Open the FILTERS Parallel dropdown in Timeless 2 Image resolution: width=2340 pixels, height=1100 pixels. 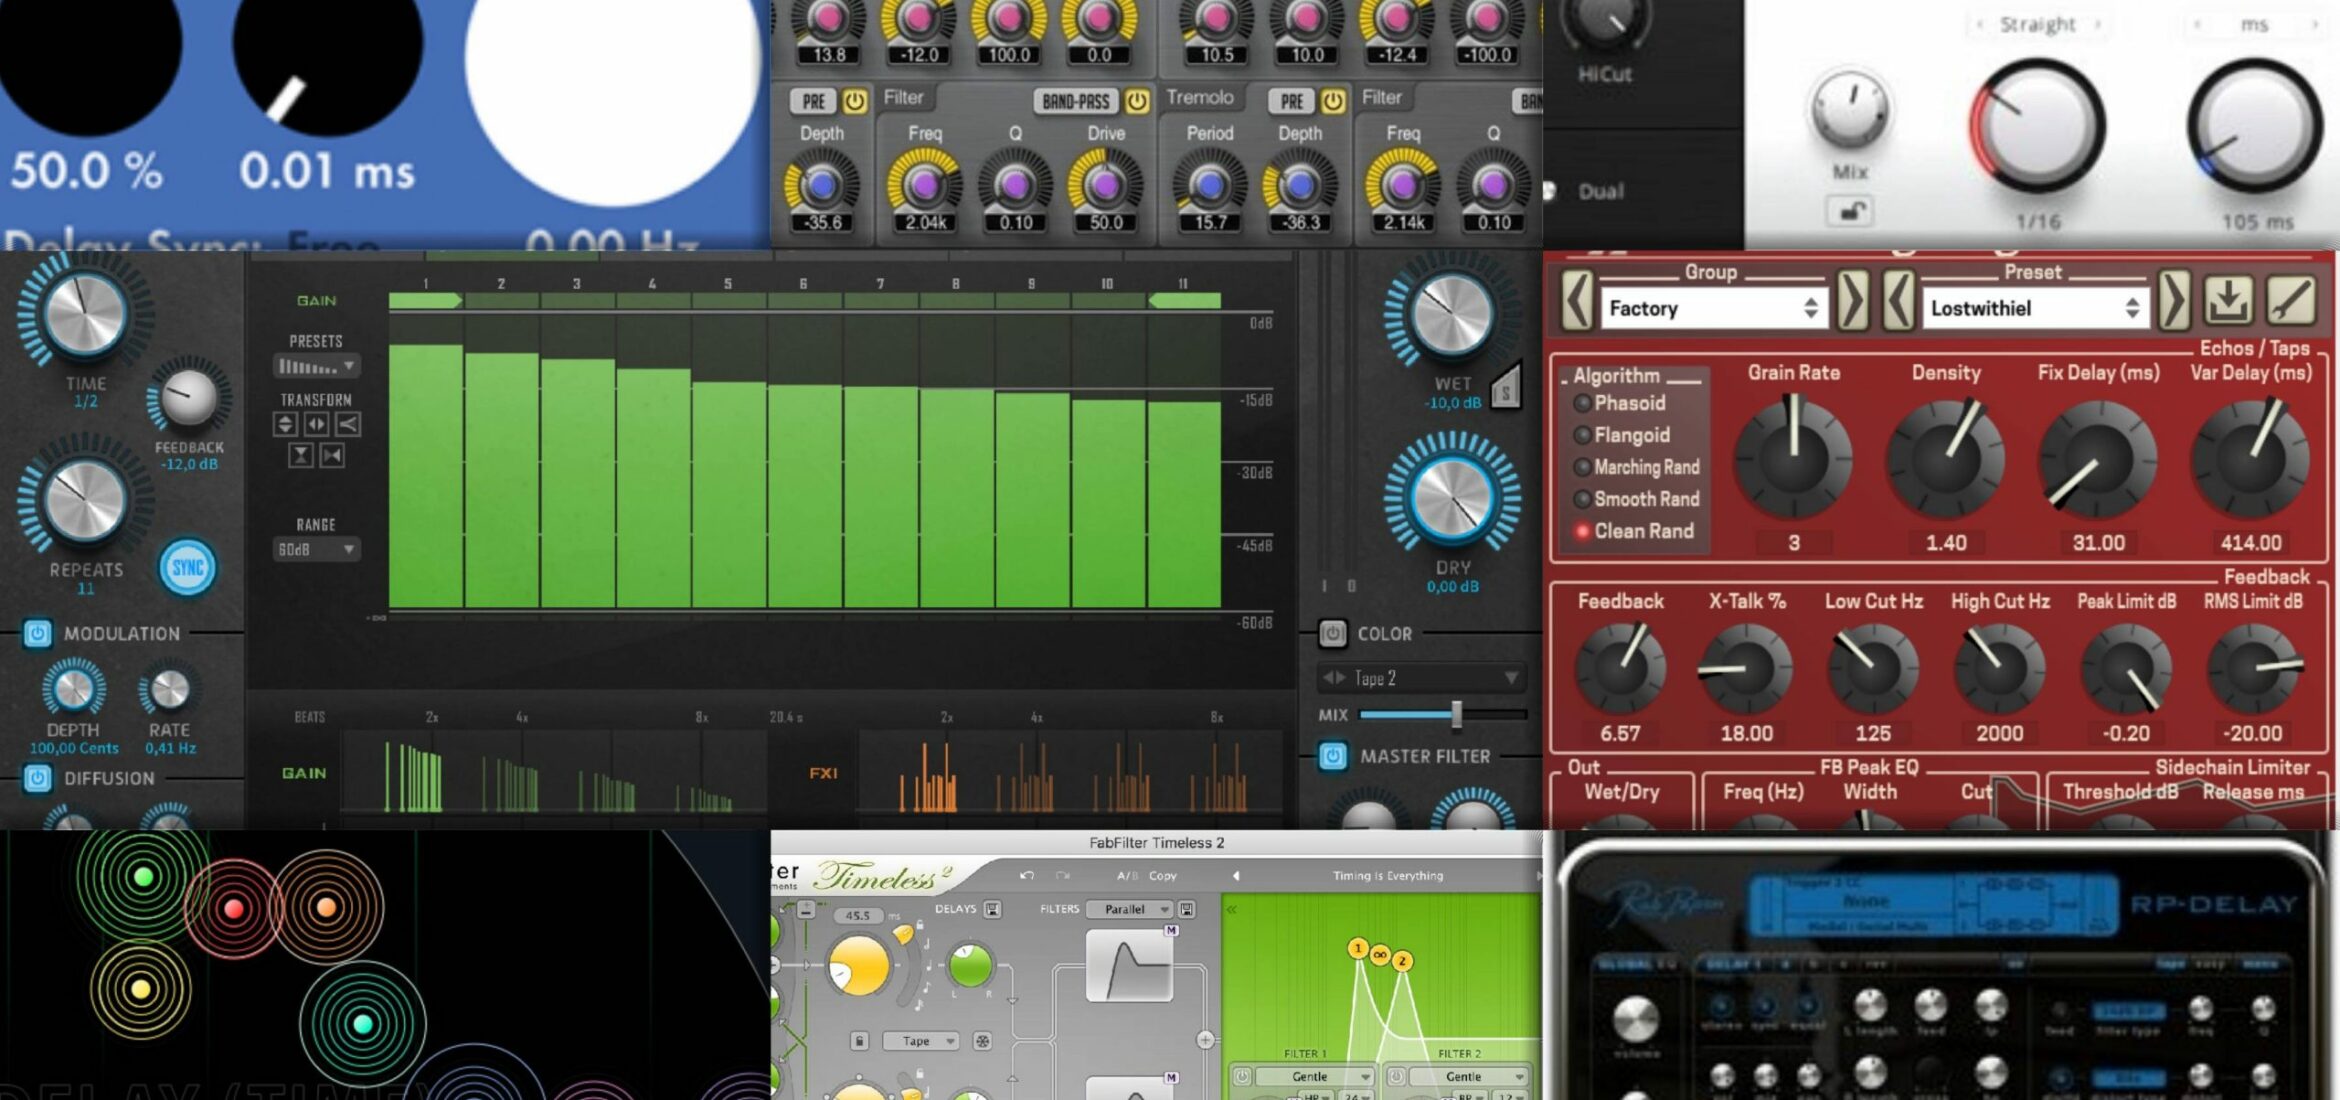(x=1129, y=910)
